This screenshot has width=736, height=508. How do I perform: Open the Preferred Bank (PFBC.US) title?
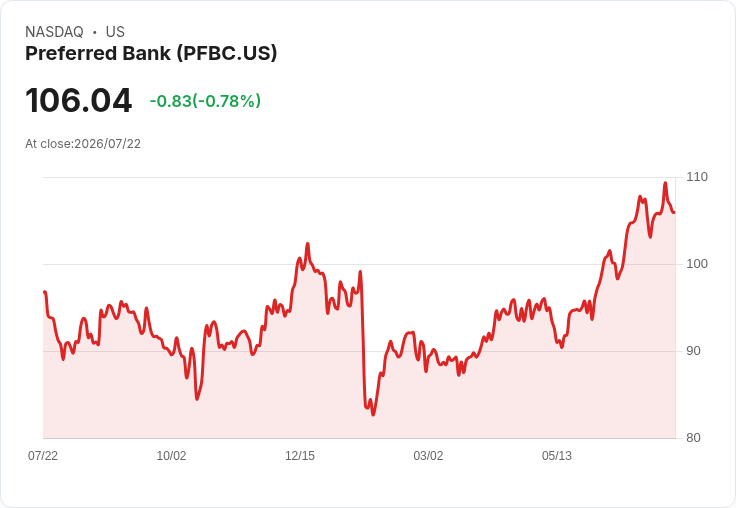point(151,53)
